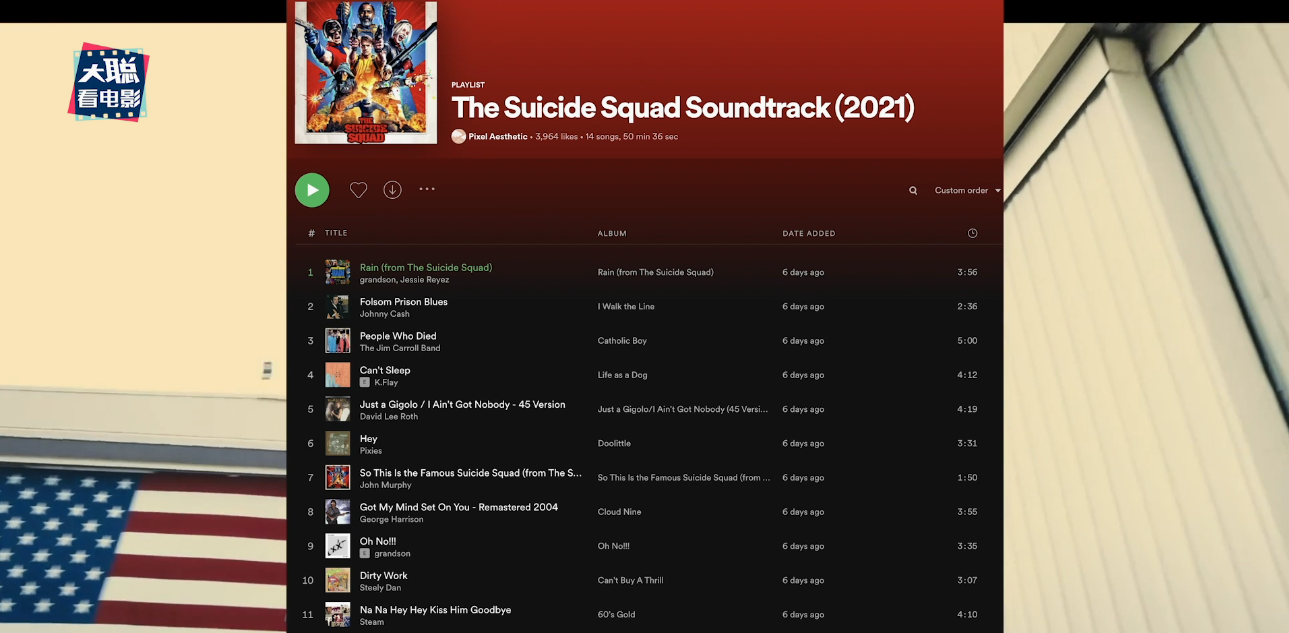
Task: Click the album art for Rain track
Action: [x=337, y=272]
